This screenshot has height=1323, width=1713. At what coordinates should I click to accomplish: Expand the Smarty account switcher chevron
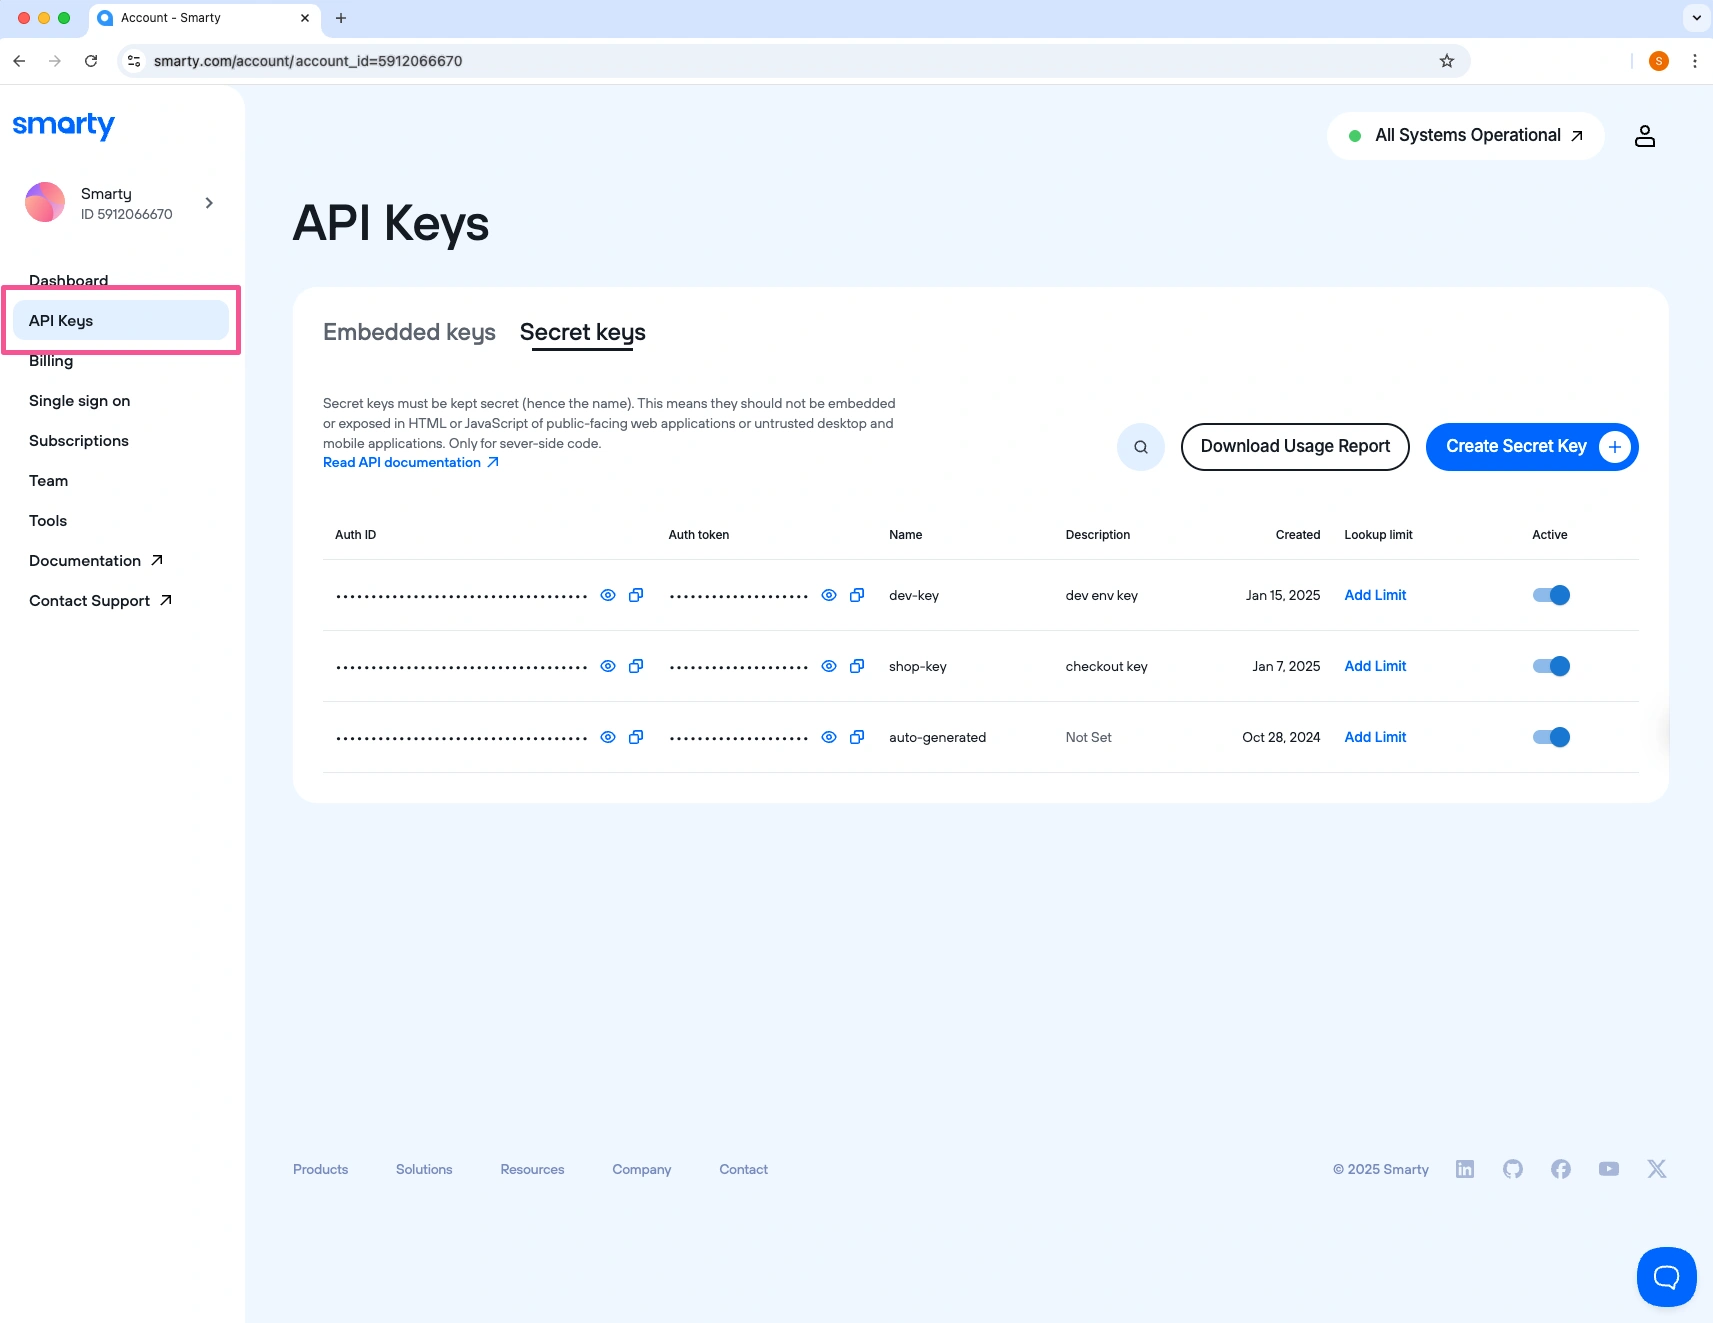pos(209,202)
